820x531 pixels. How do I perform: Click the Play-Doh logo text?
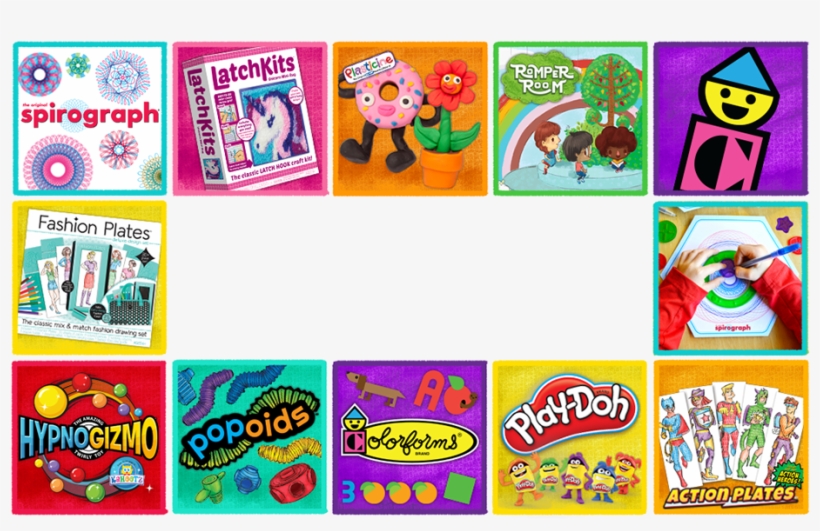pyautogui.click(x=570, y=413)
